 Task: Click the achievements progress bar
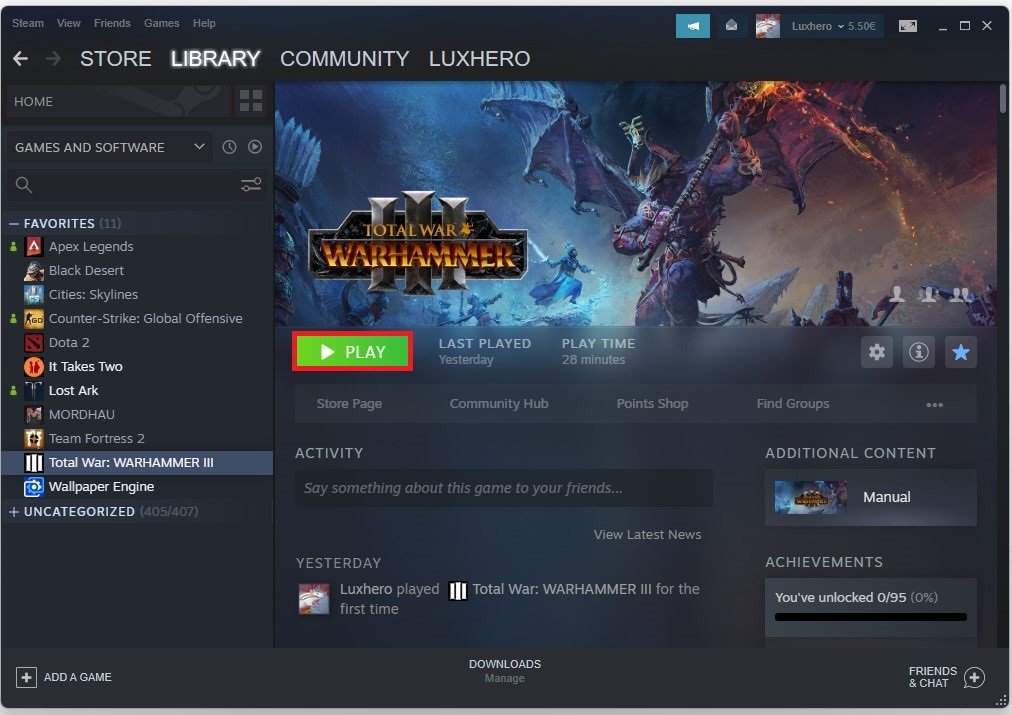(871, 617)
